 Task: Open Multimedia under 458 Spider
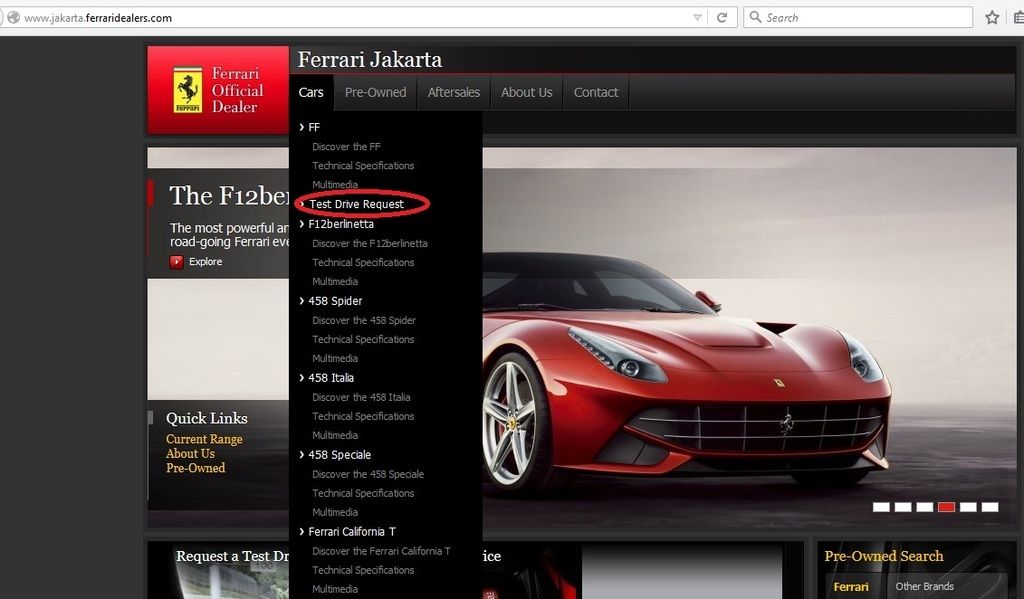[335, 359]
